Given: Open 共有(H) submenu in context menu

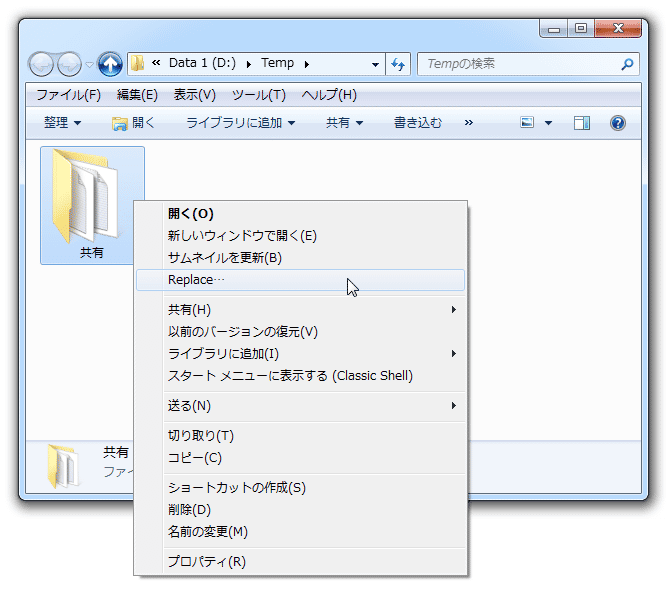Looking at the screenshot, I should (300, 310).
